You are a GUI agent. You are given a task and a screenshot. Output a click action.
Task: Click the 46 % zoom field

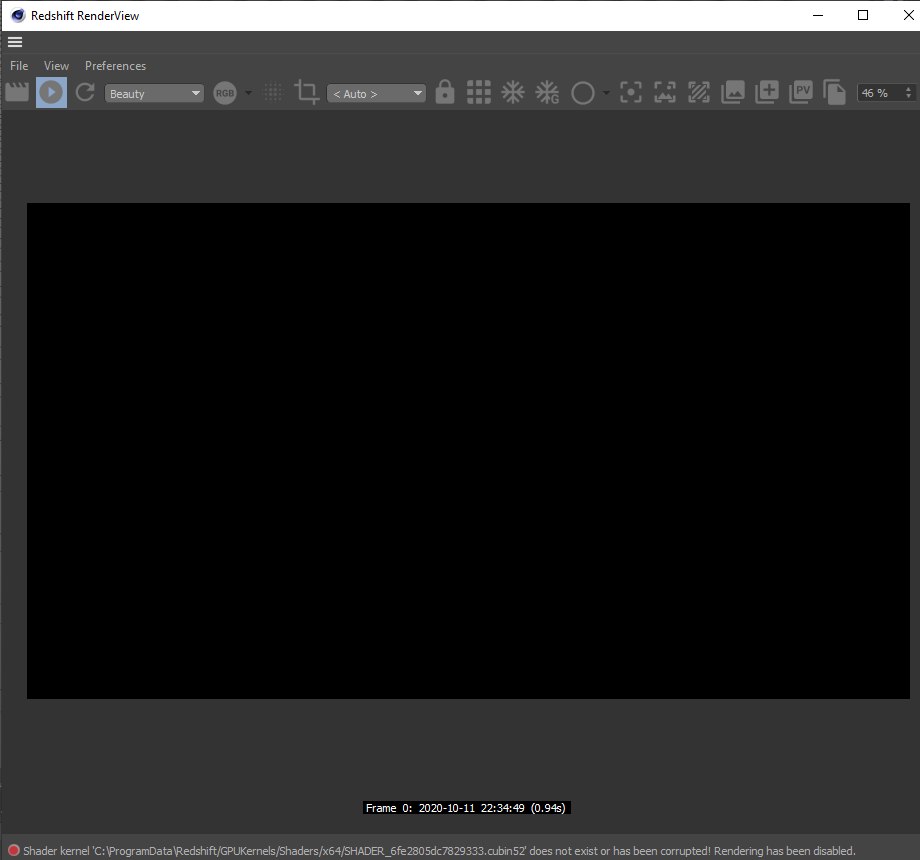[880, 93]
